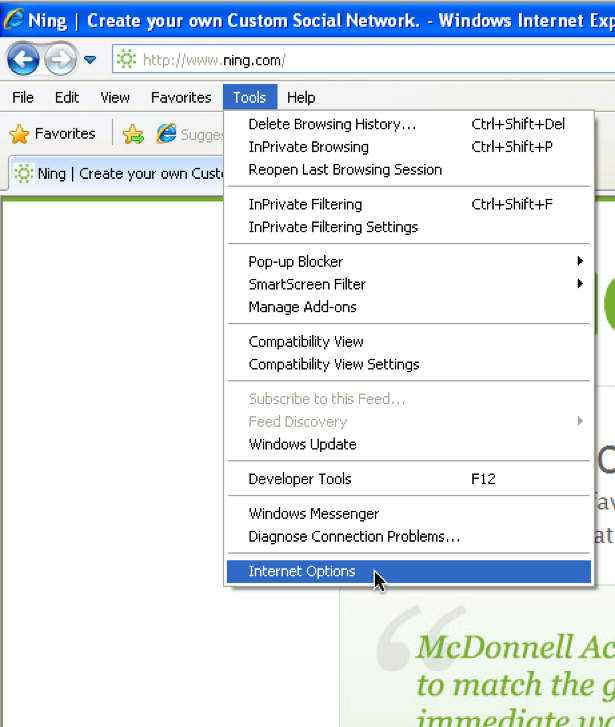
Task: Open the Help menu
Action: point(301,97)
